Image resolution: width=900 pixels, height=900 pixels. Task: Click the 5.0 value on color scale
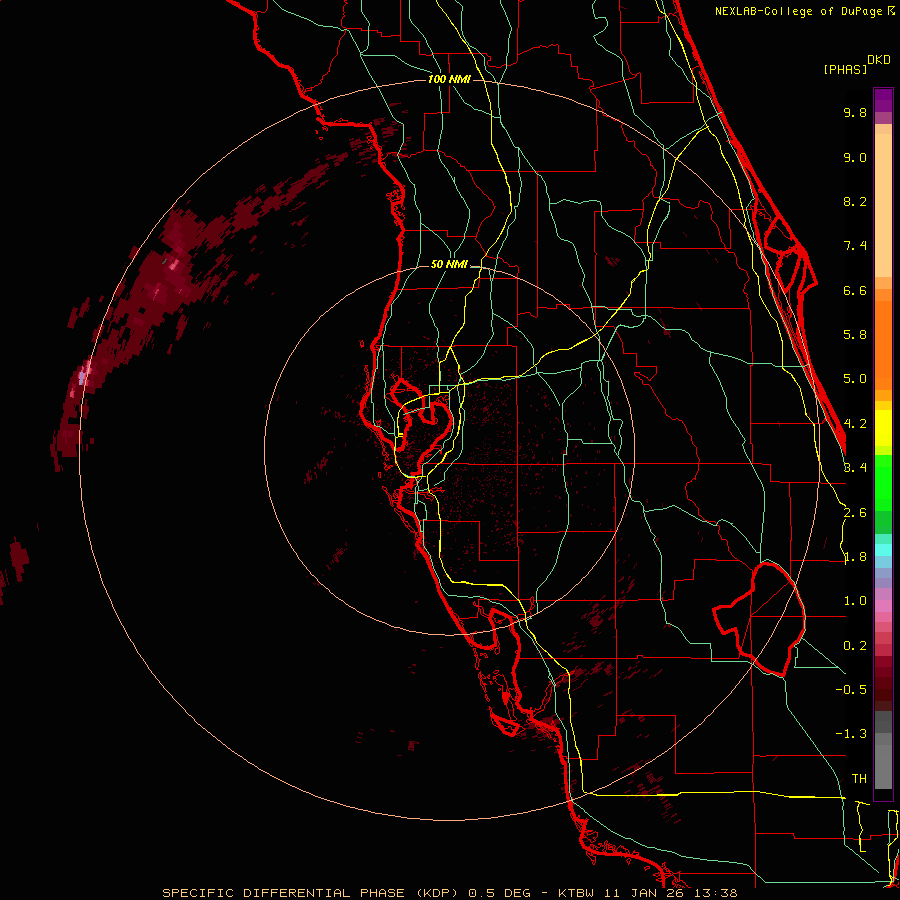click(855, 379)
